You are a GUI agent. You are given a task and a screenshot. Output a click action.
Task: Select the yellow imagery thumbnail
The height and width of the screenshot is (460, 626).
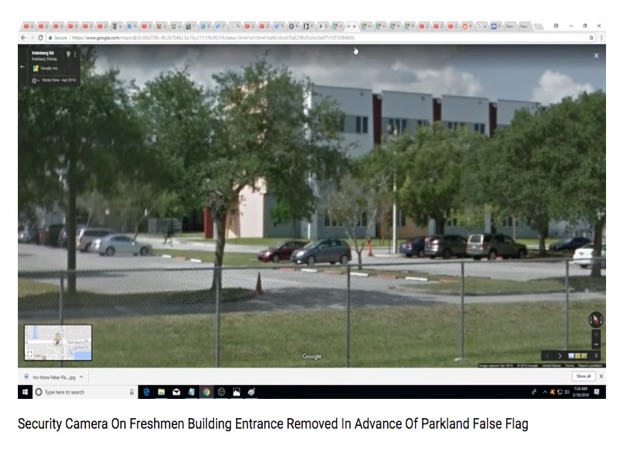(x=578, y=356)
